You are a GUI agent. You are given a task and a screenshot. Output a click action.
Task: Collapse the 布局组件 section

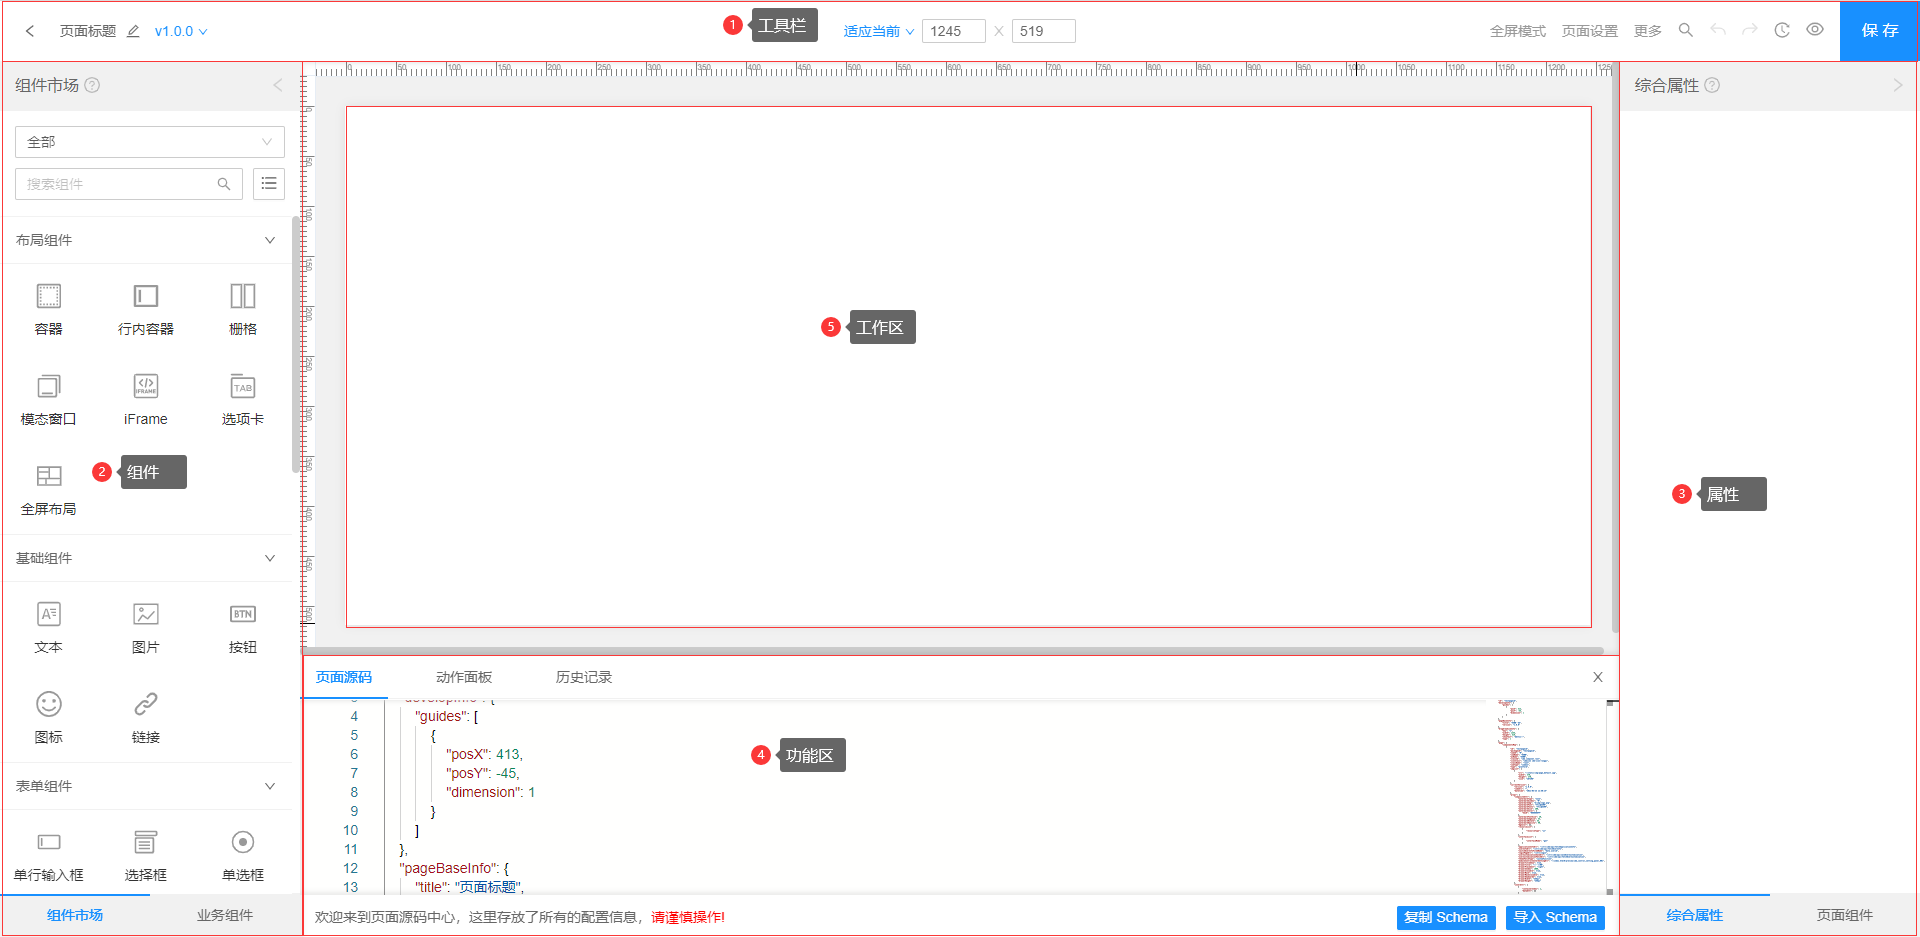(269, 240)
